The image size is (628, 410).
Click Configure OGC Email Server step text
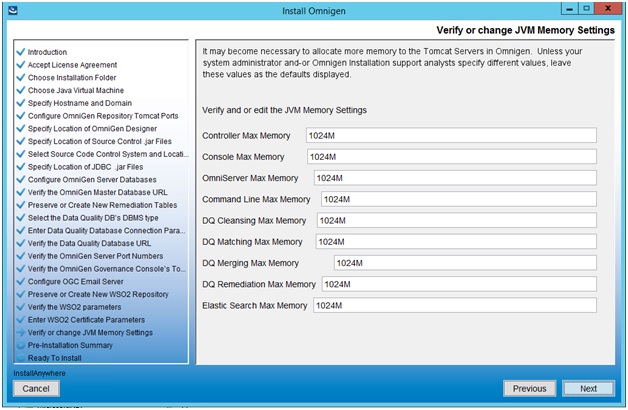click(x=76, y=281)
